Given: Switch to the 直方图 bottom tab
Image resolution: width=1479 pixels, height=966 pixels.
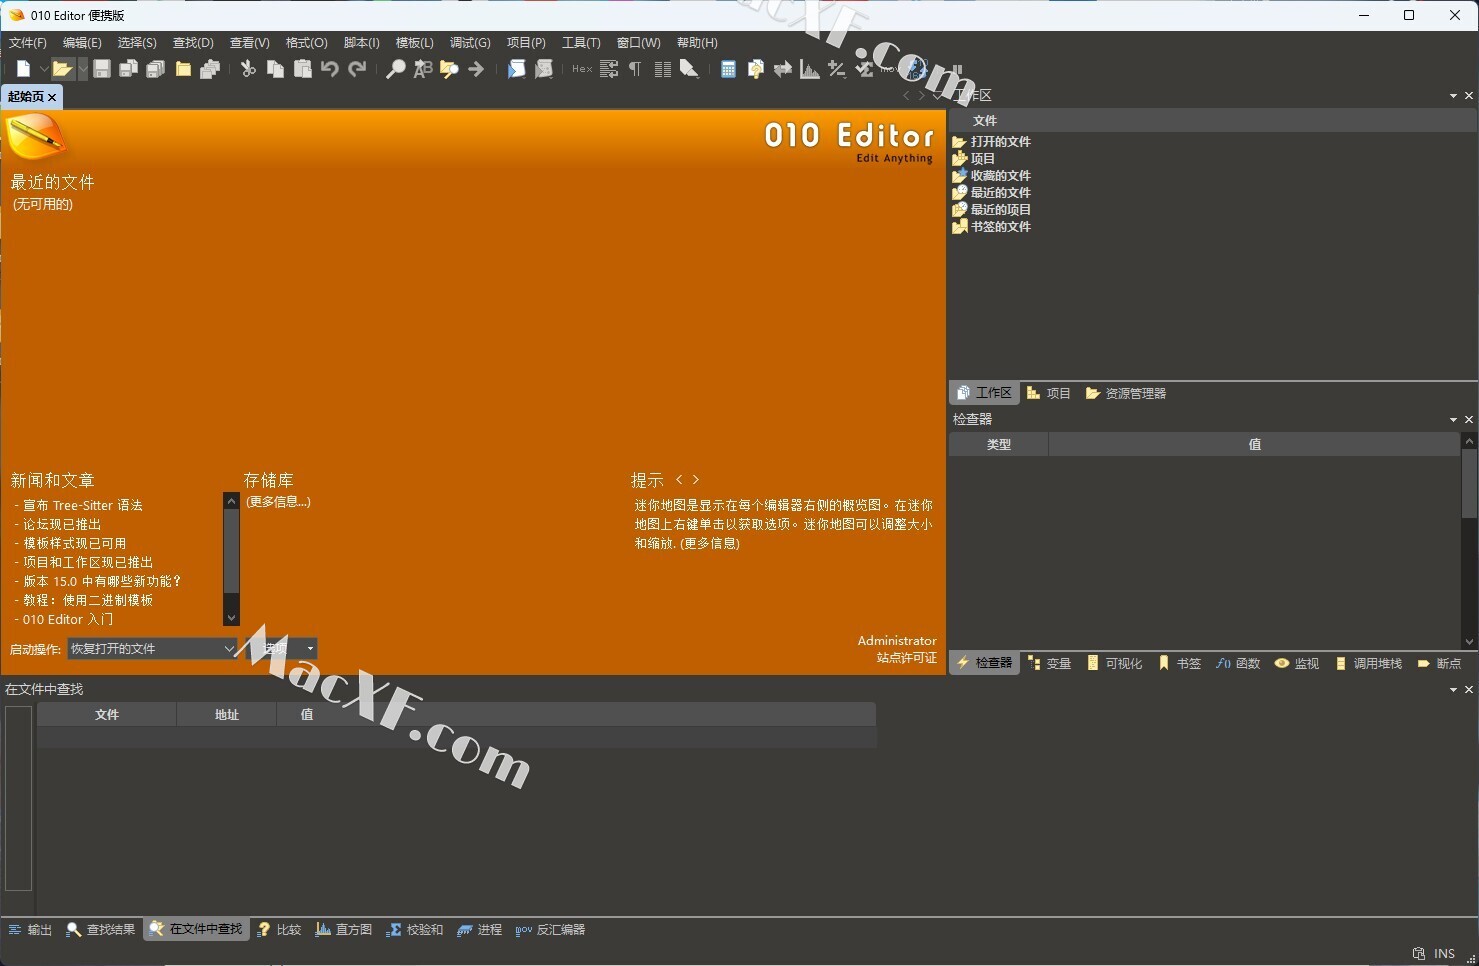Looking at the screenshot, I should [344, 930].
